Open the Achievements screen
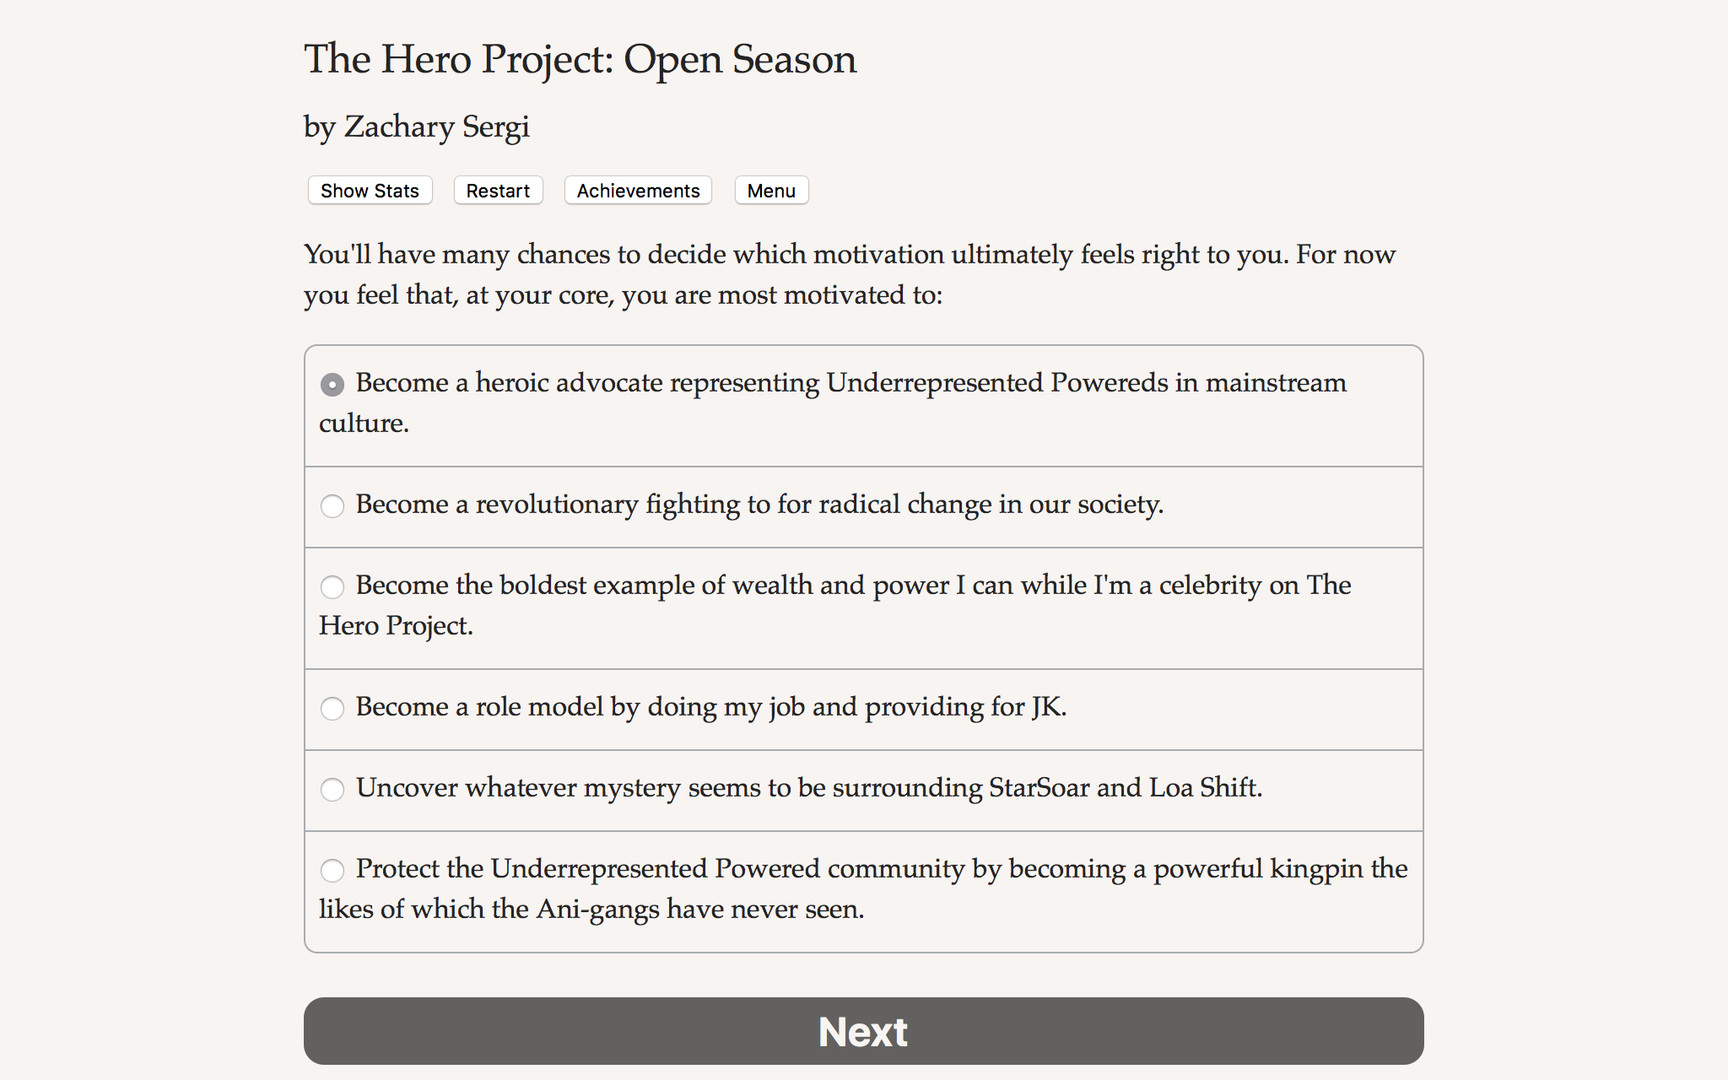Screen dimensions: 1728x1080 coord(637,190)
